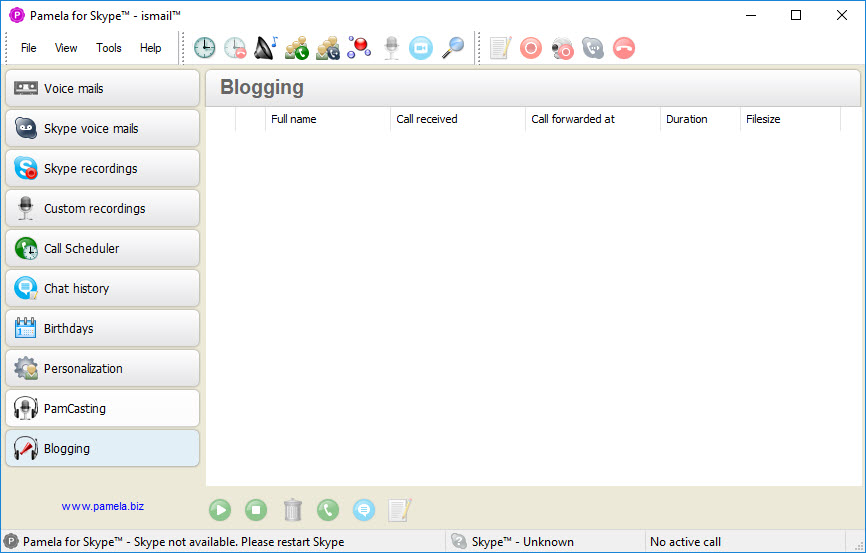Select the Blogging sidebar button
866x553 pixels.
[102, 449]
